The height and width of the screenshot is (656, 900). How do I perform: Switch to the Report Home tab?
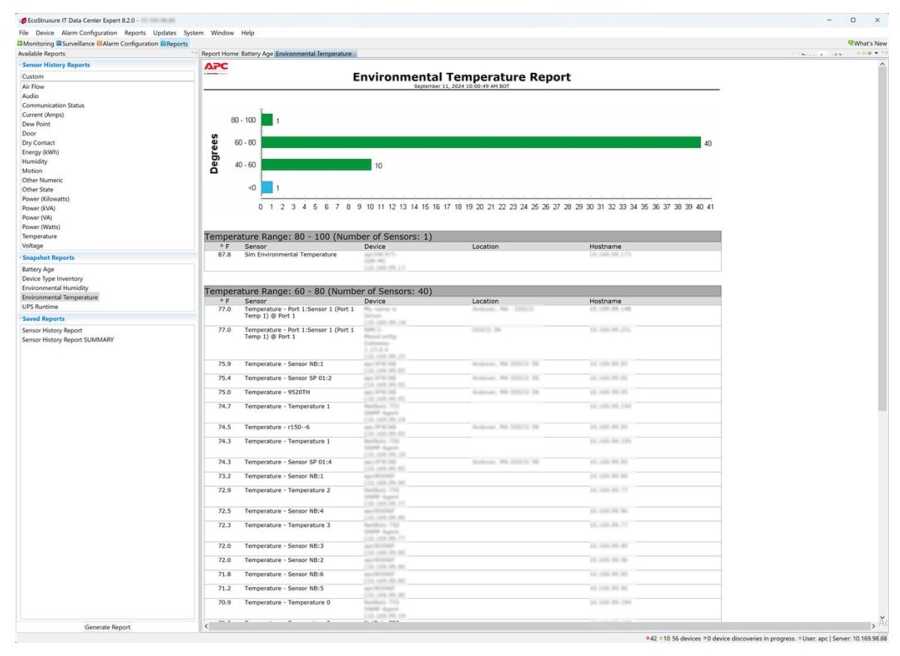click(220, 54)
